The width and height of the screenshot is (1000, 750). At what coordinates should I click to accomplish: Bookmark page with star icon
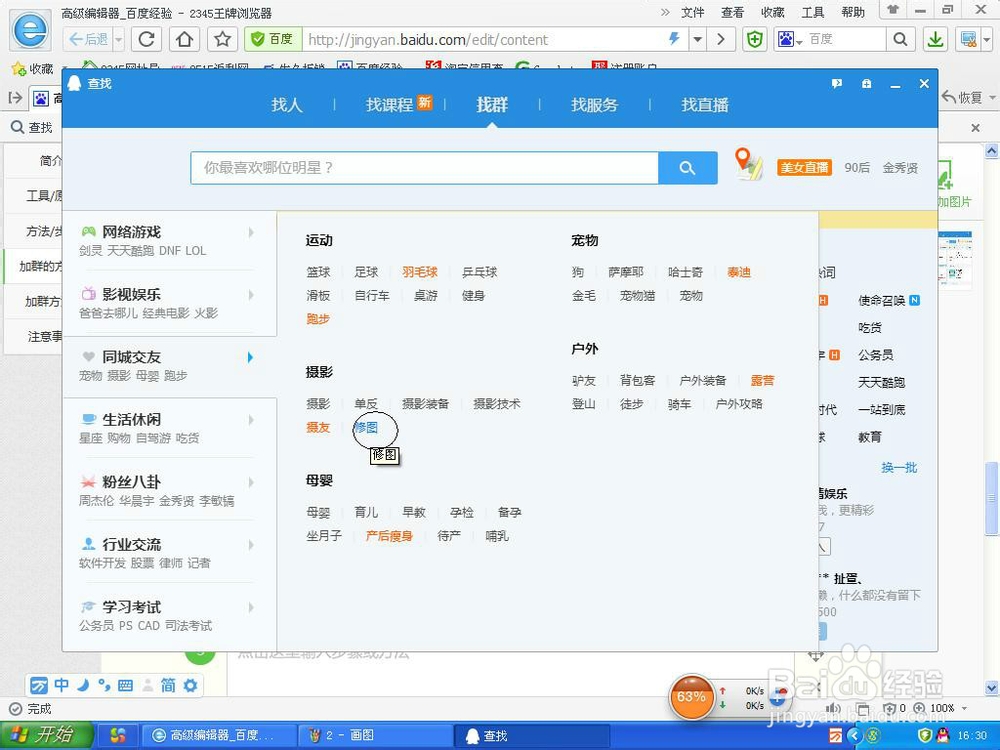tap(223, 40)
